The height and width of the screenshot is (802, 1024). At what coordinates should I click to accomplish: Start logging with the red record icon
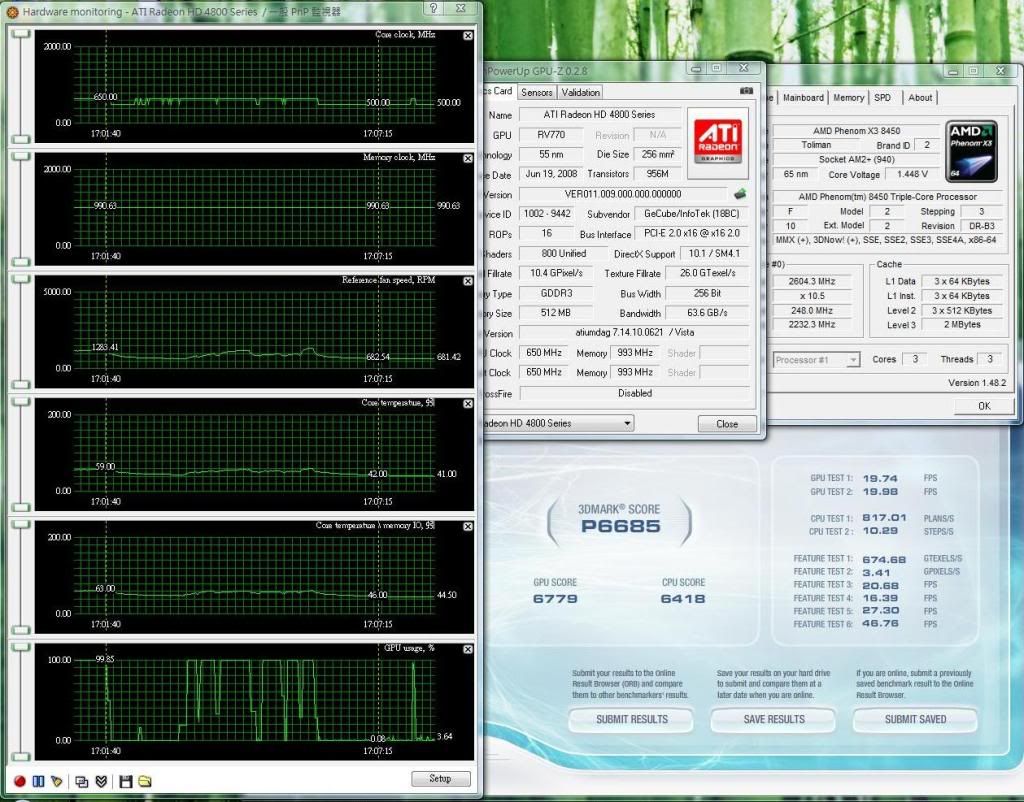point(20,781)
